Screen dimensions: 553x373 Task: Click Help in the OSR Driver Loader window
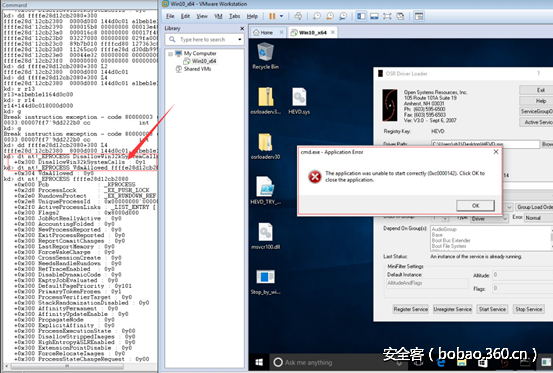coord(537,101)
